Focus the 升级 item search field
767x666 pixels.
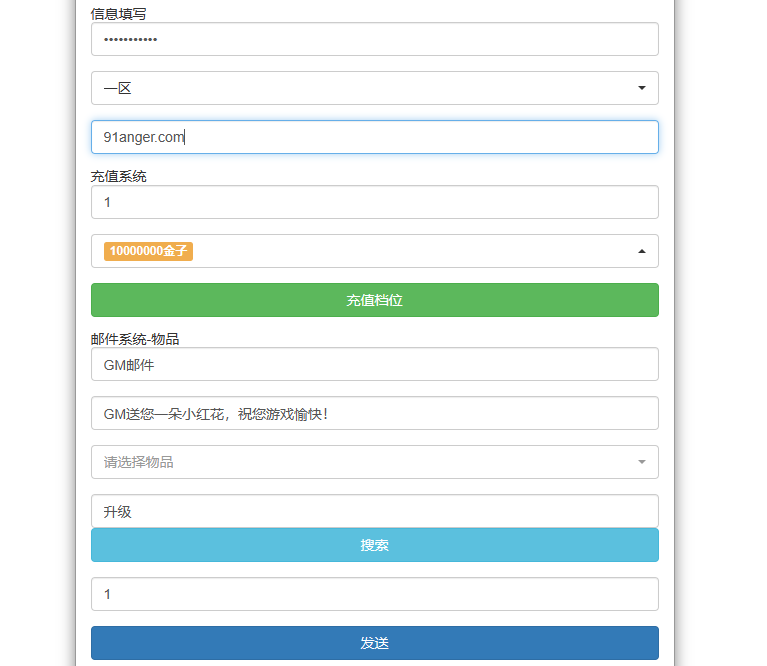click(374, 511)
